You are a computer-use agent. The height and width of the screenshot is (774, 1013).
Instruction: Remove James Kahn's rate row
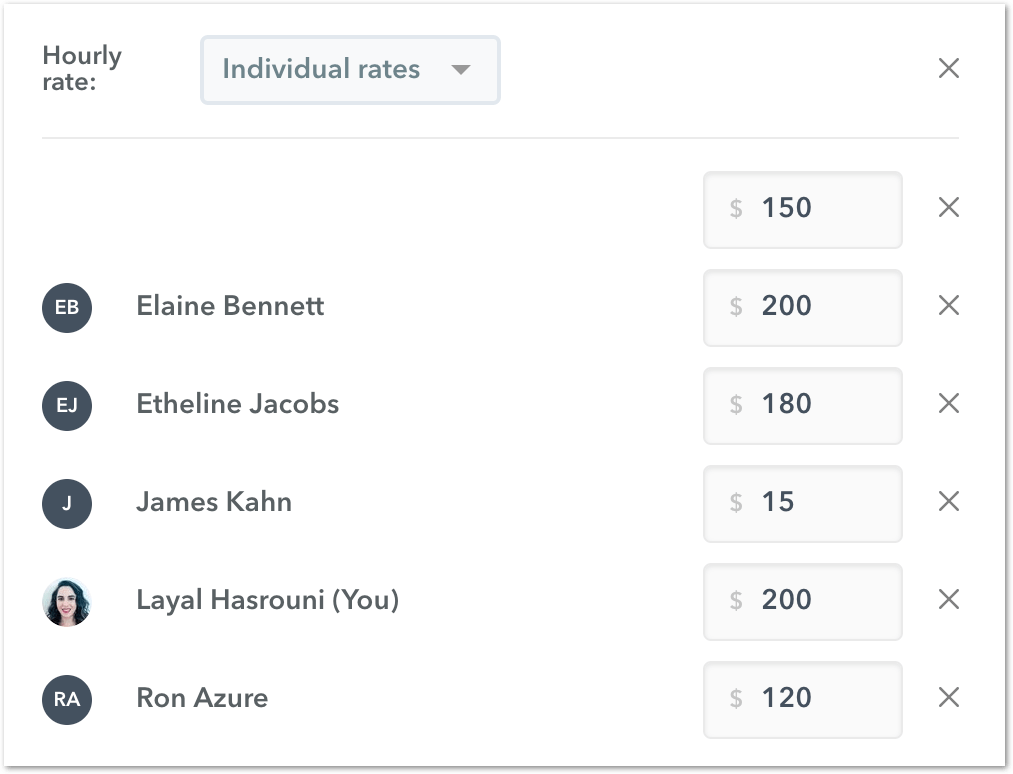948,502
